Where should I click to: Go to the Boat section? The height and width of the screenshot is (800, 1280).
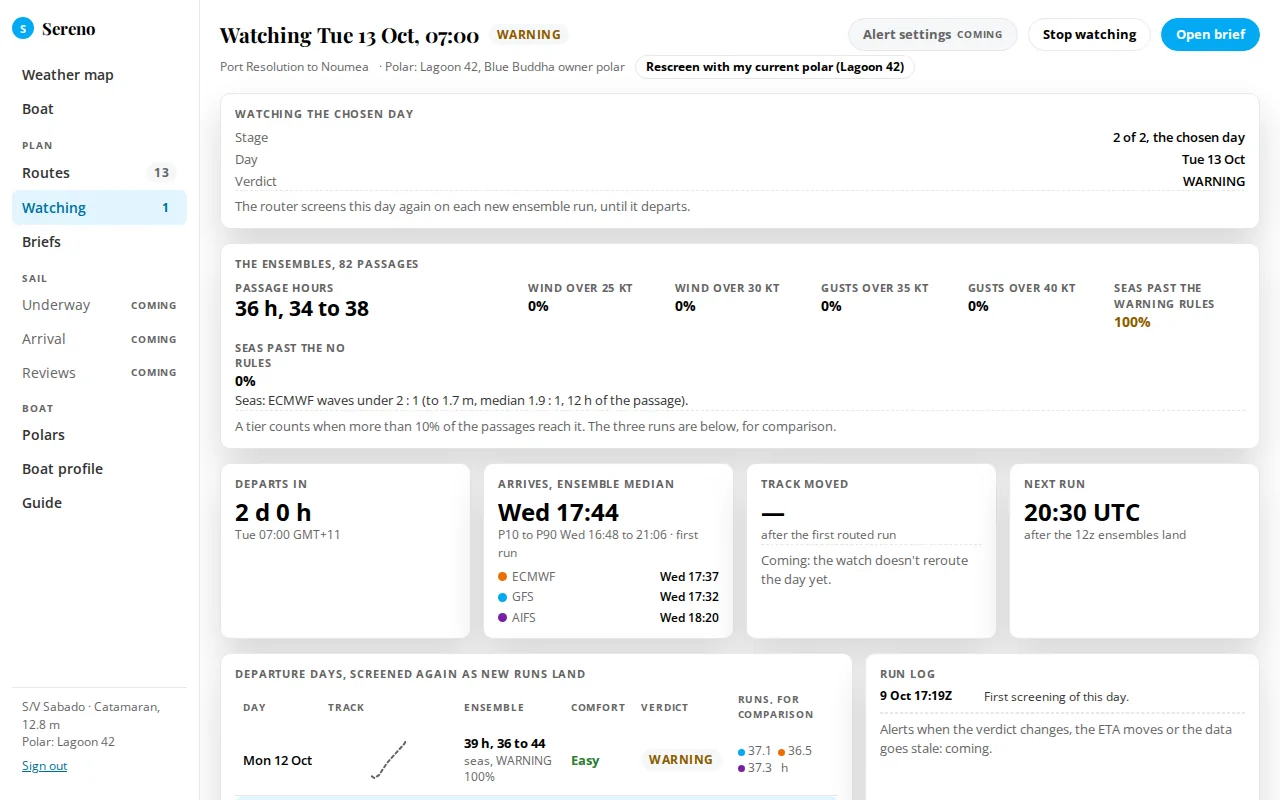click(99, 109)
